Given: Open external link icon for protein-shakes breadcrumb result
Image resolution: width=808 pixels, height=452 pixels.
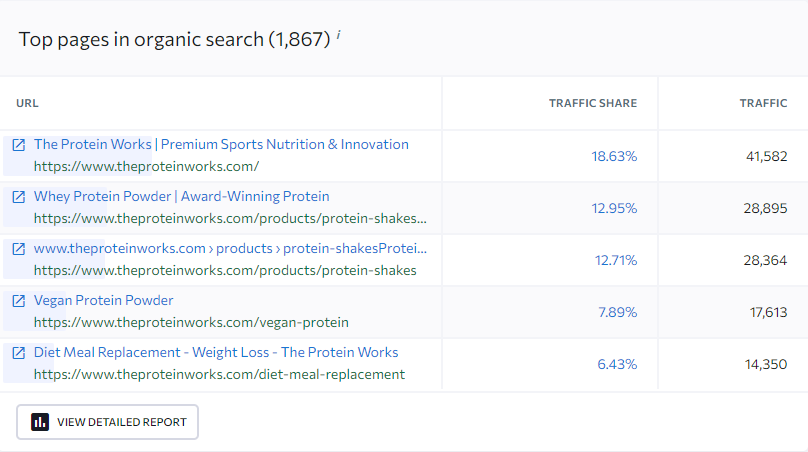Looking at the screenshot, I should [18, 249].
